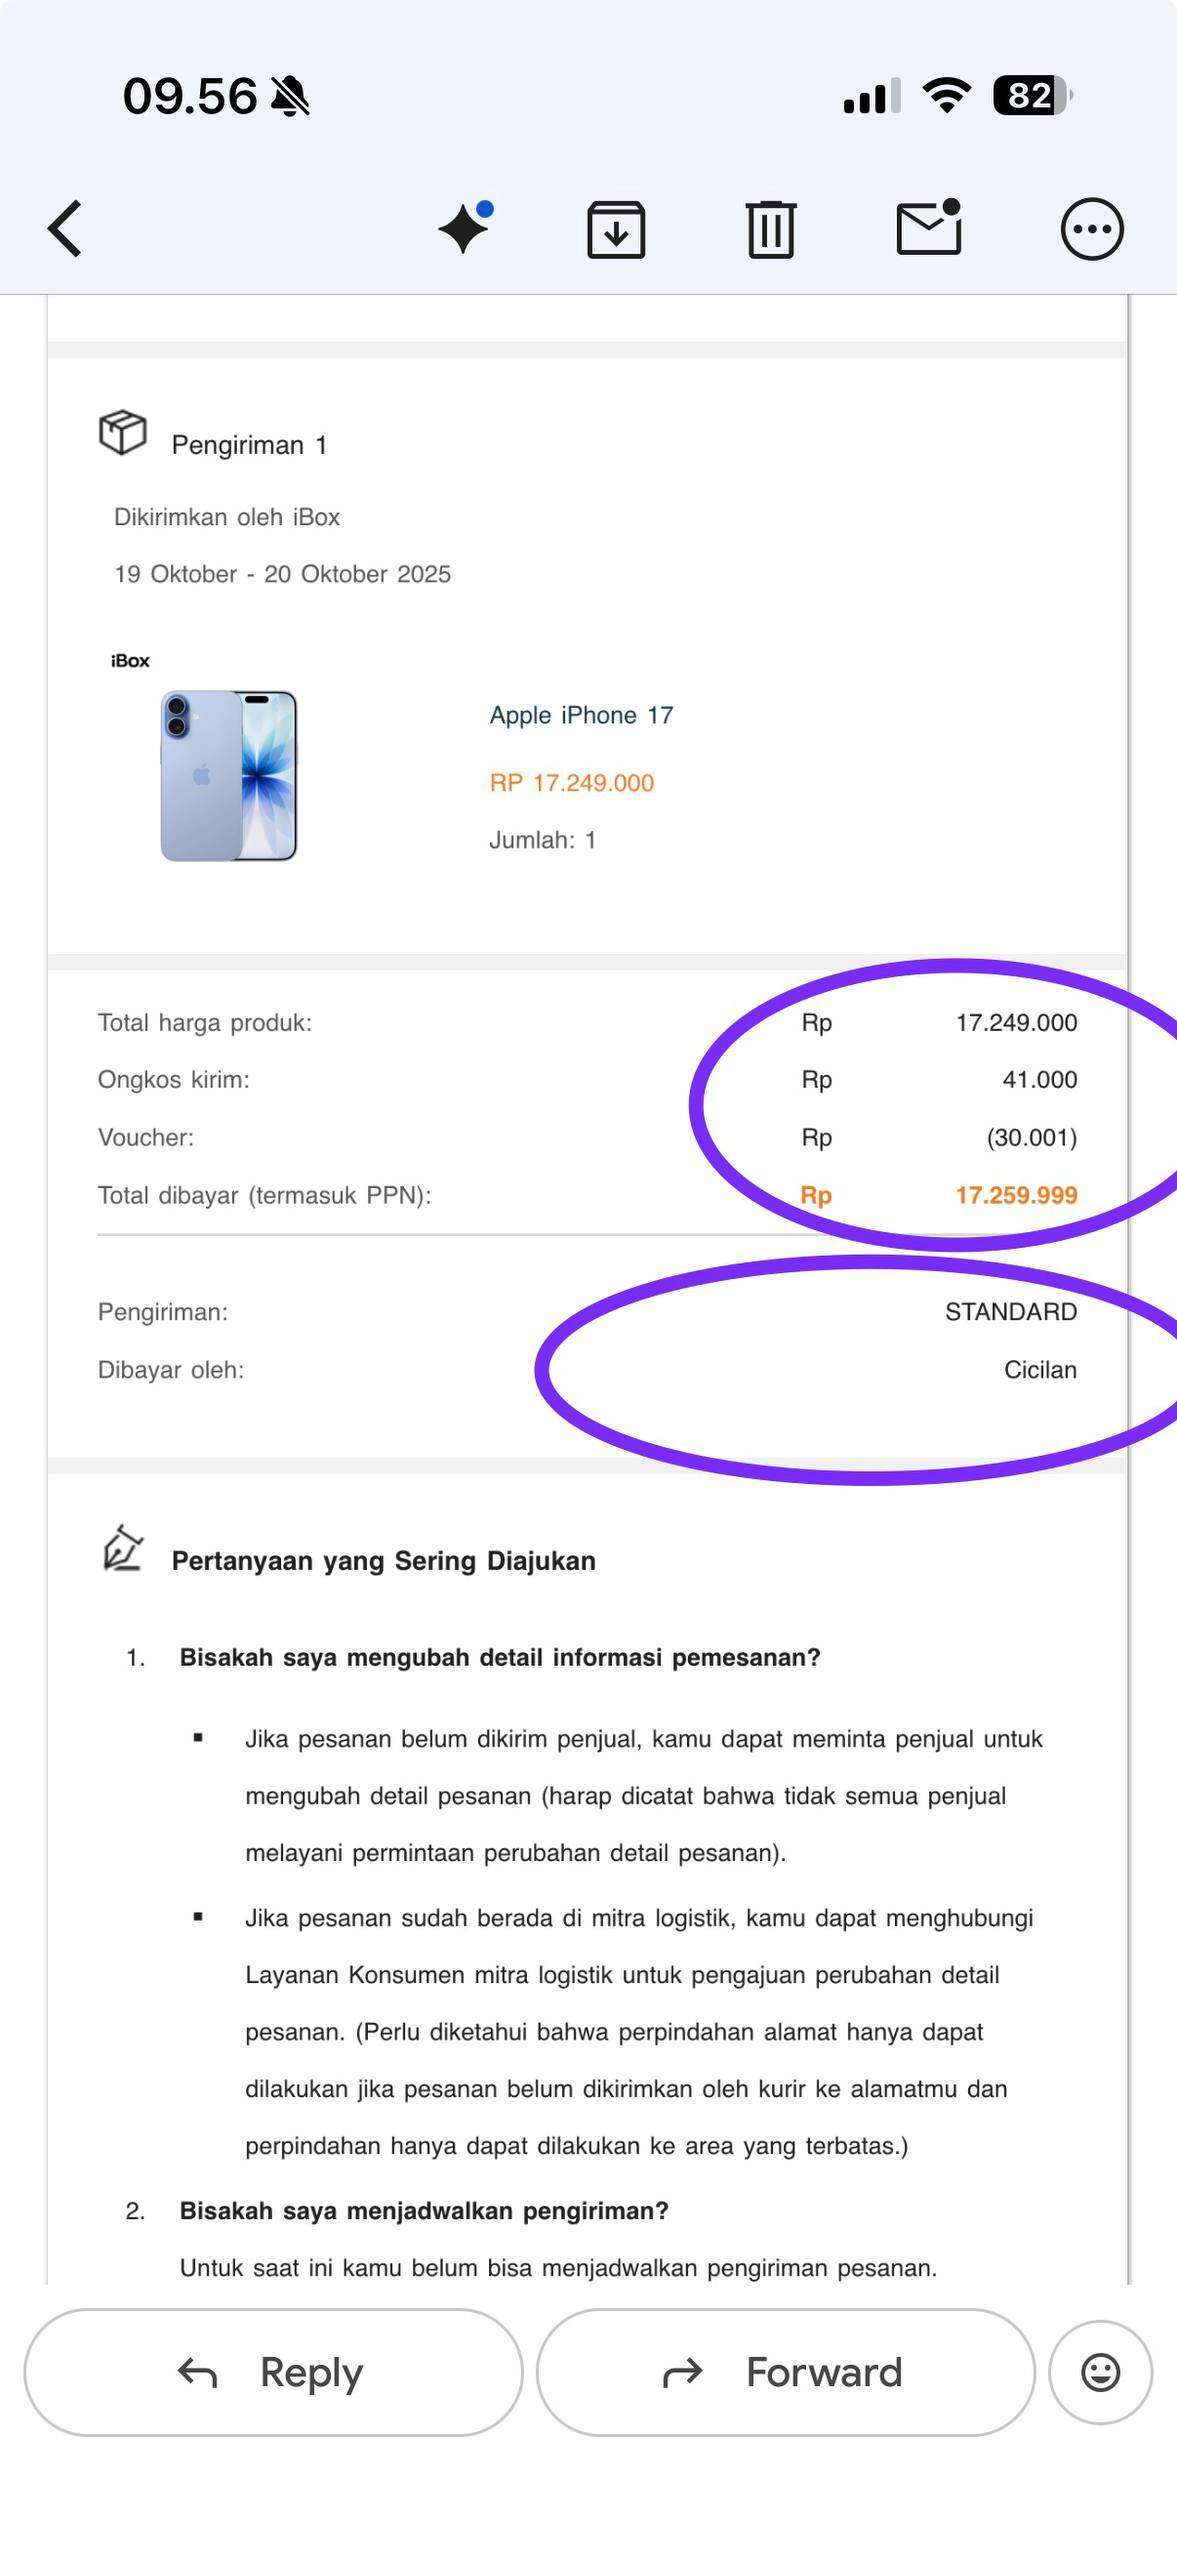
Task: Open the three-dot more options menu
Action: [x=1091, y=229]
